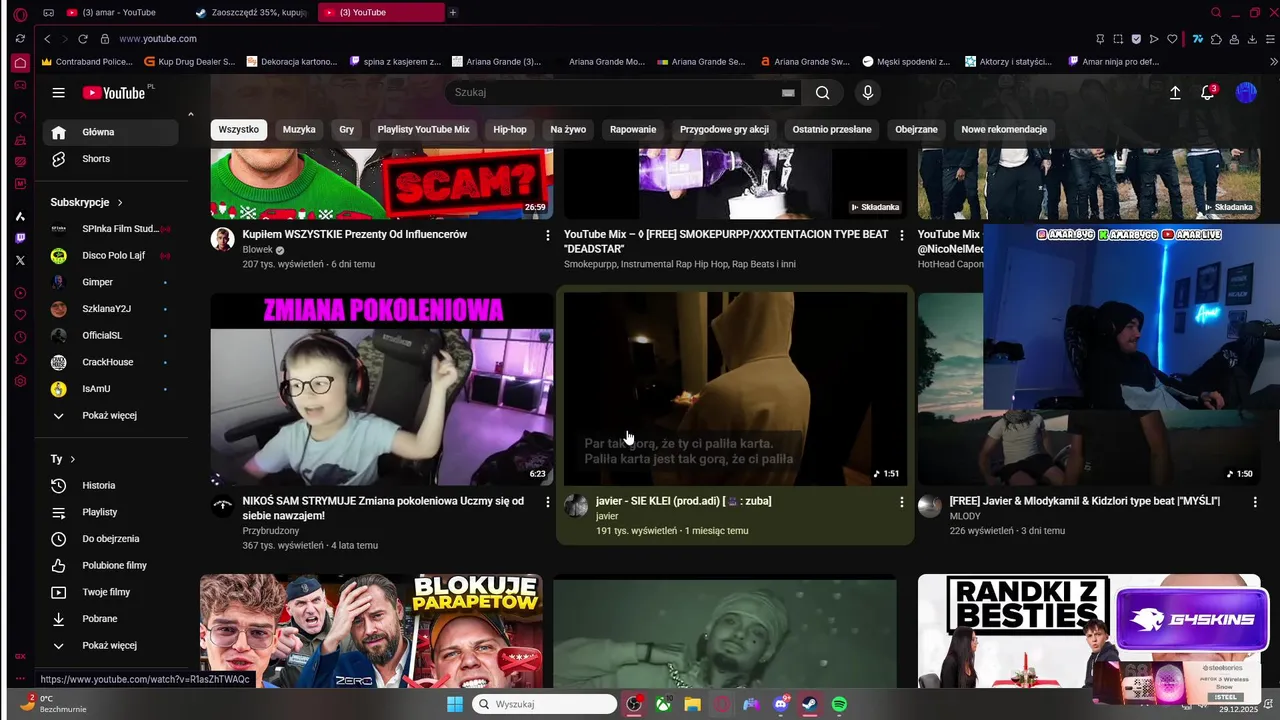Open the Gimper subscription channel

pyautogui.click(x=110, y=282)
